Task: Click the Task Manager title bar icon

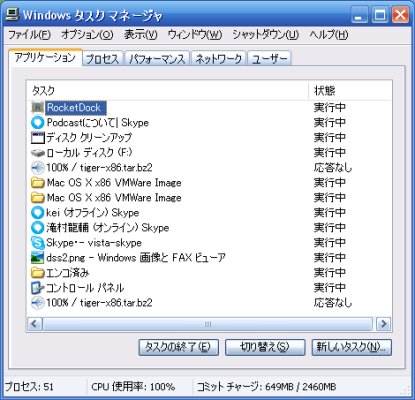Action: pos(13,15)
